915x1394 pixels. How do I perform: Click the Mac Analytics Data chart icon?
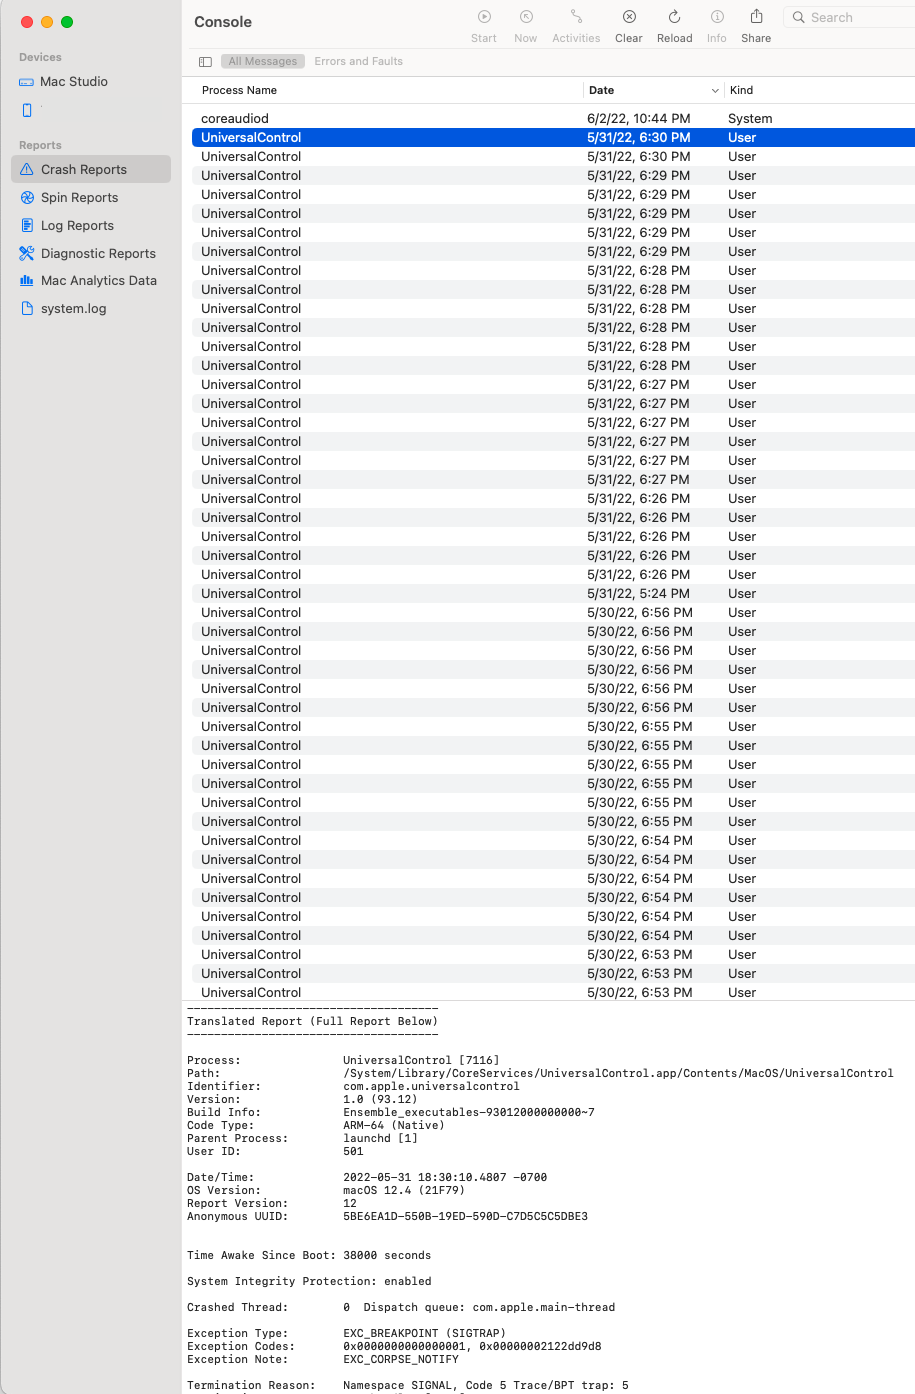point(27,281)
